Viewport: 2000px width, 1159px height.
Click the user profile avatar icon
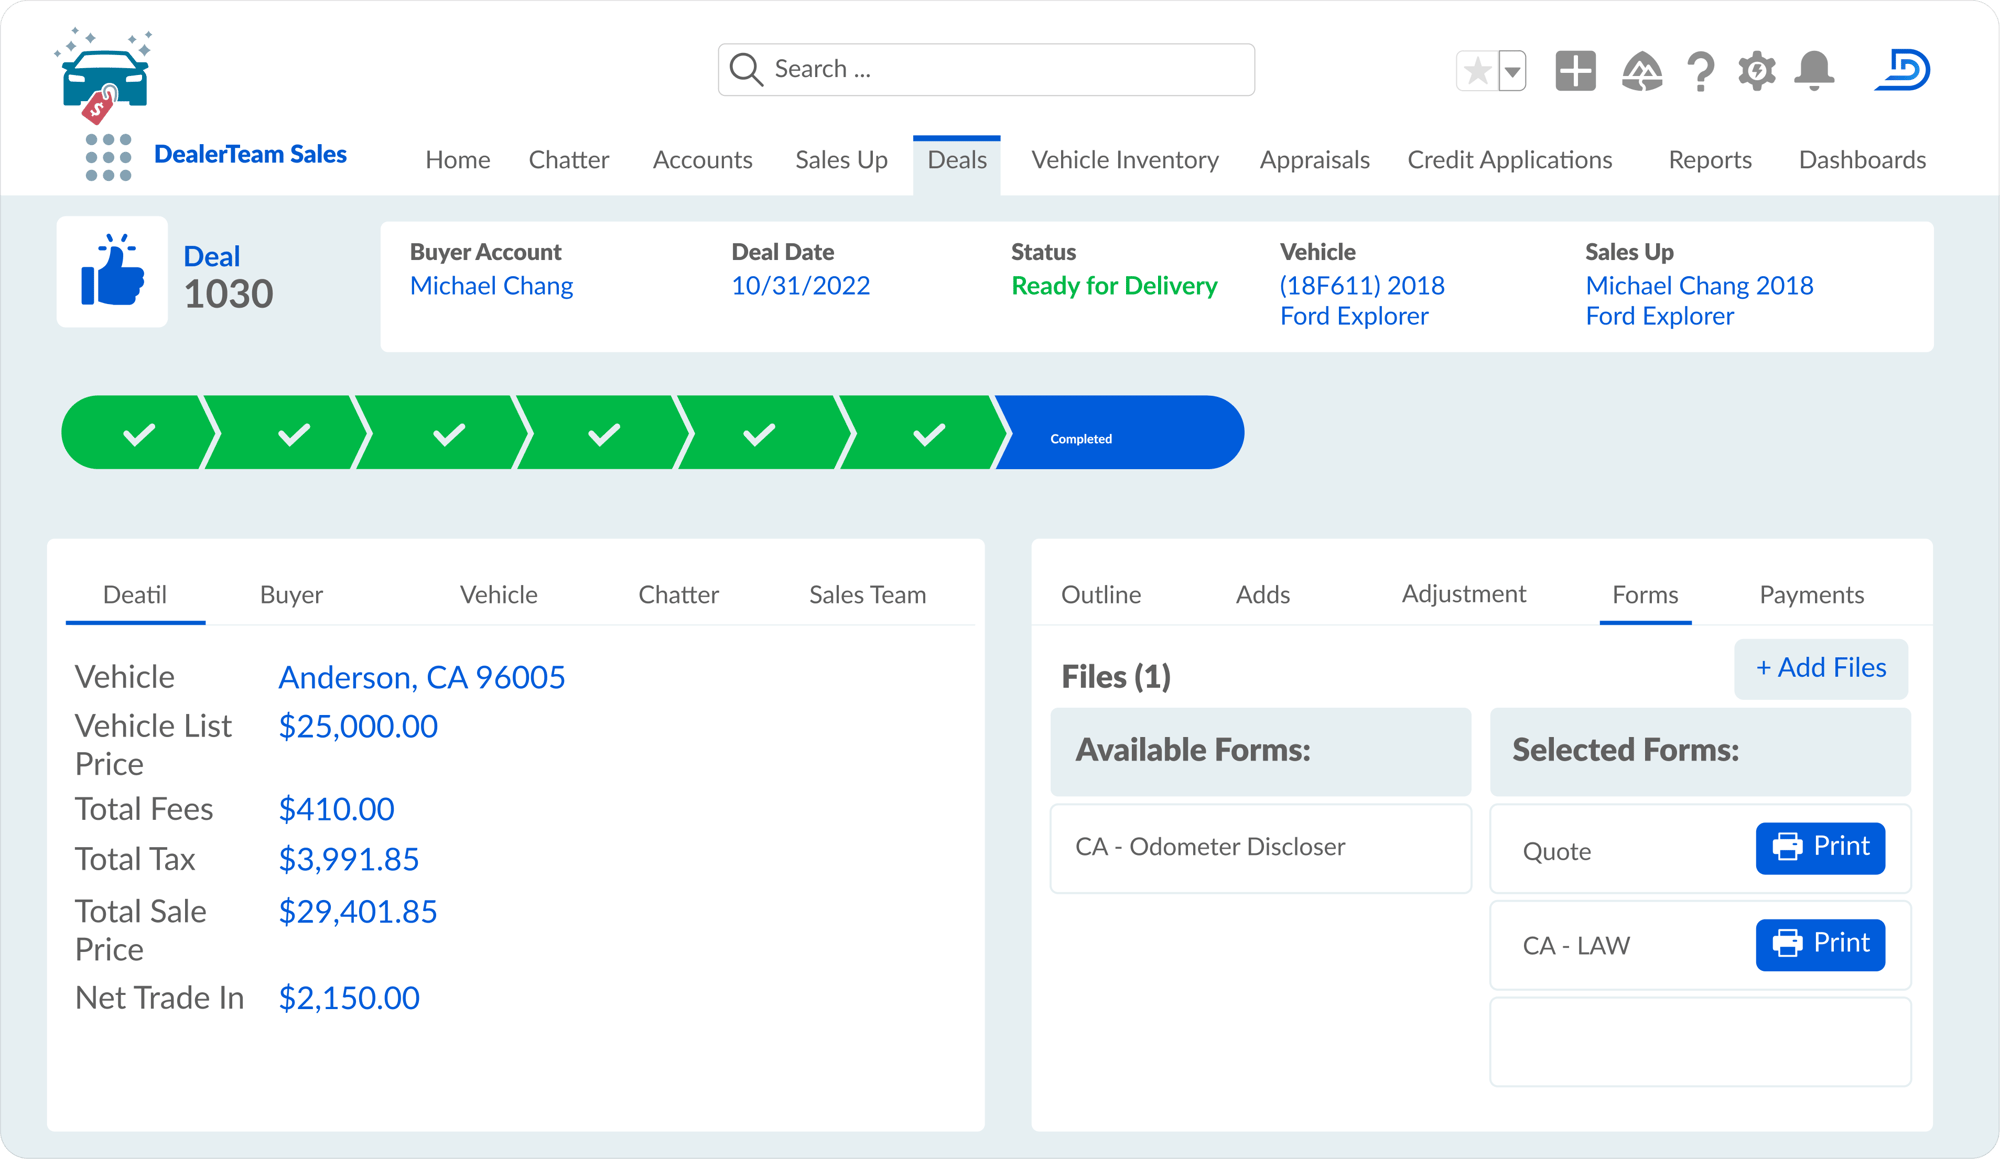point(1902,70)
